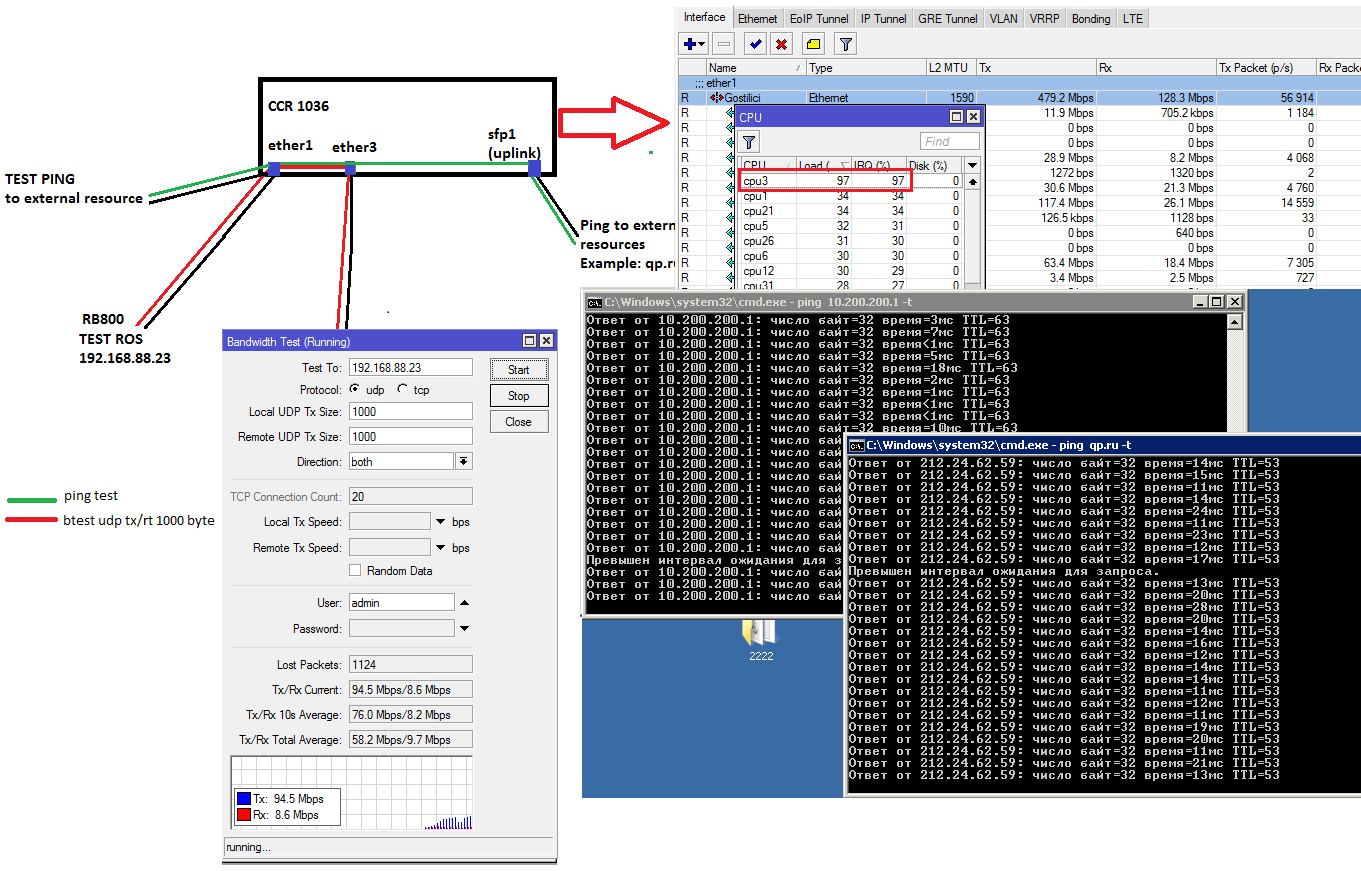This screenshot has width=1361, height=871.
Task: Click the blue plus Add interface button
Action: pos(691,44)
